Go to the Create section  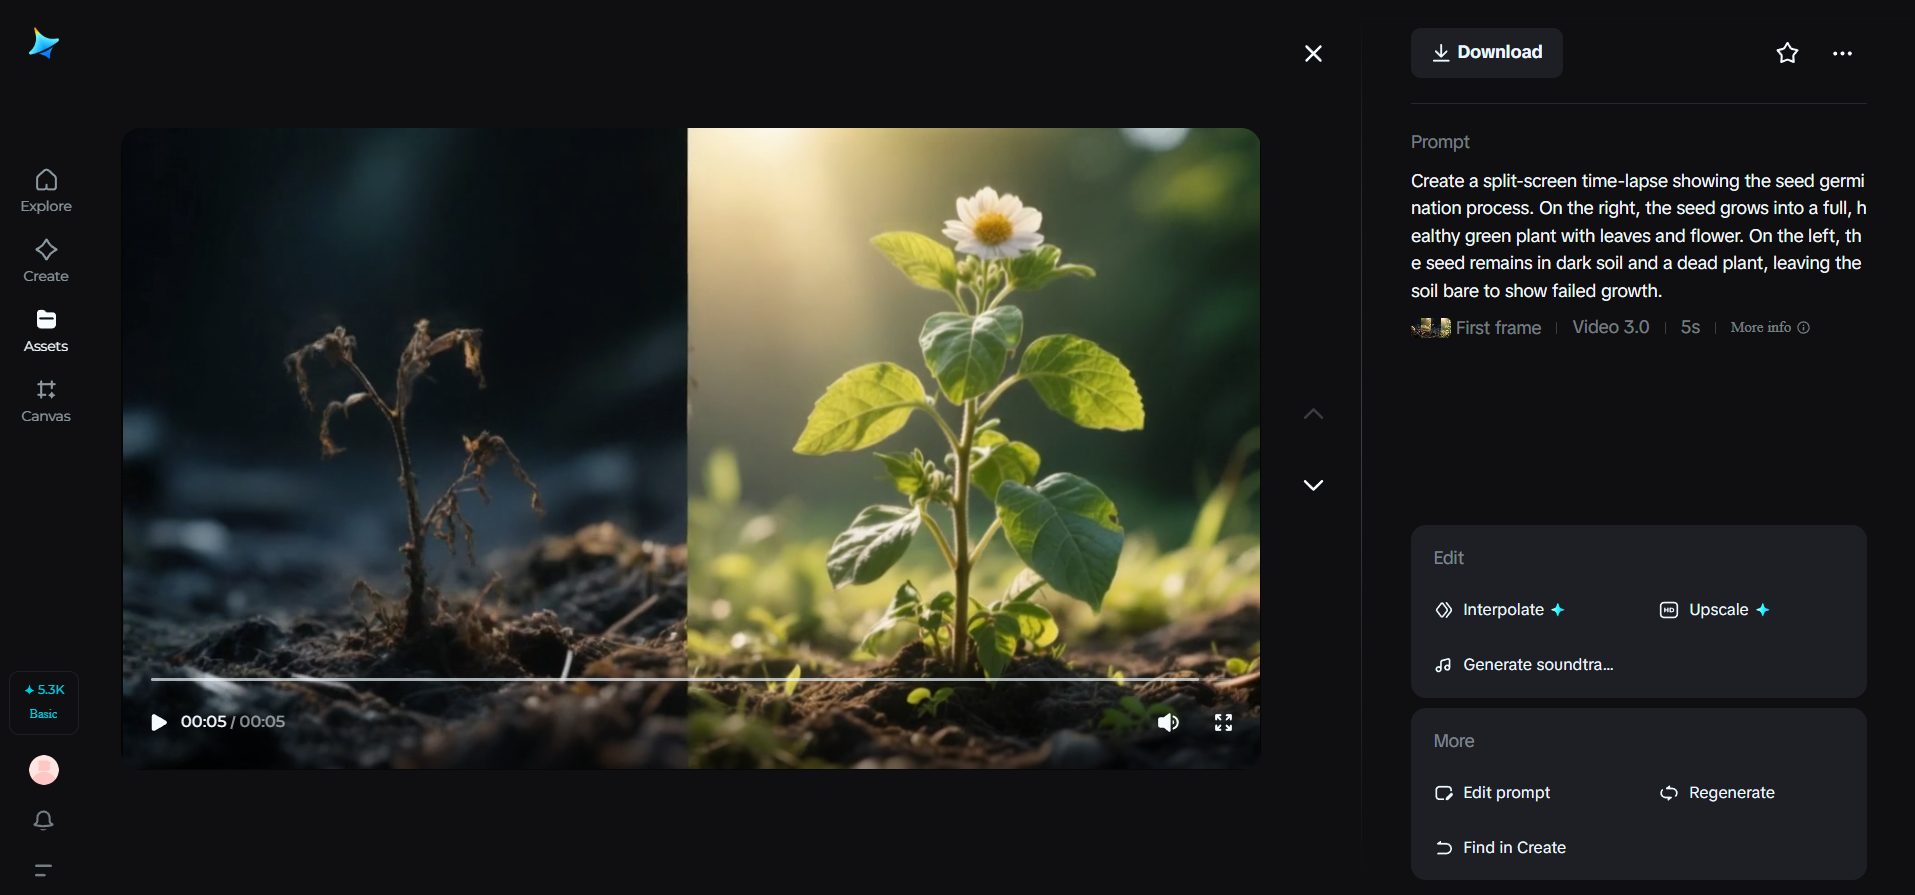[x=46, y=260]
